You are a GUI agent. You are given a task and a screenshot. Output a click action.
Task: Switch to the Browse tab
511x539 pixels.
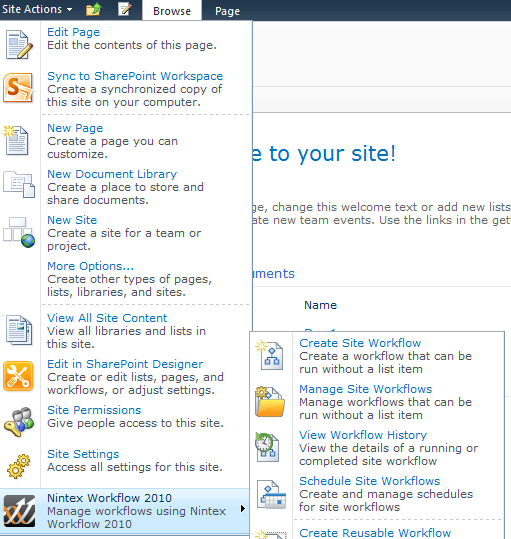click(x=172, y=11)
